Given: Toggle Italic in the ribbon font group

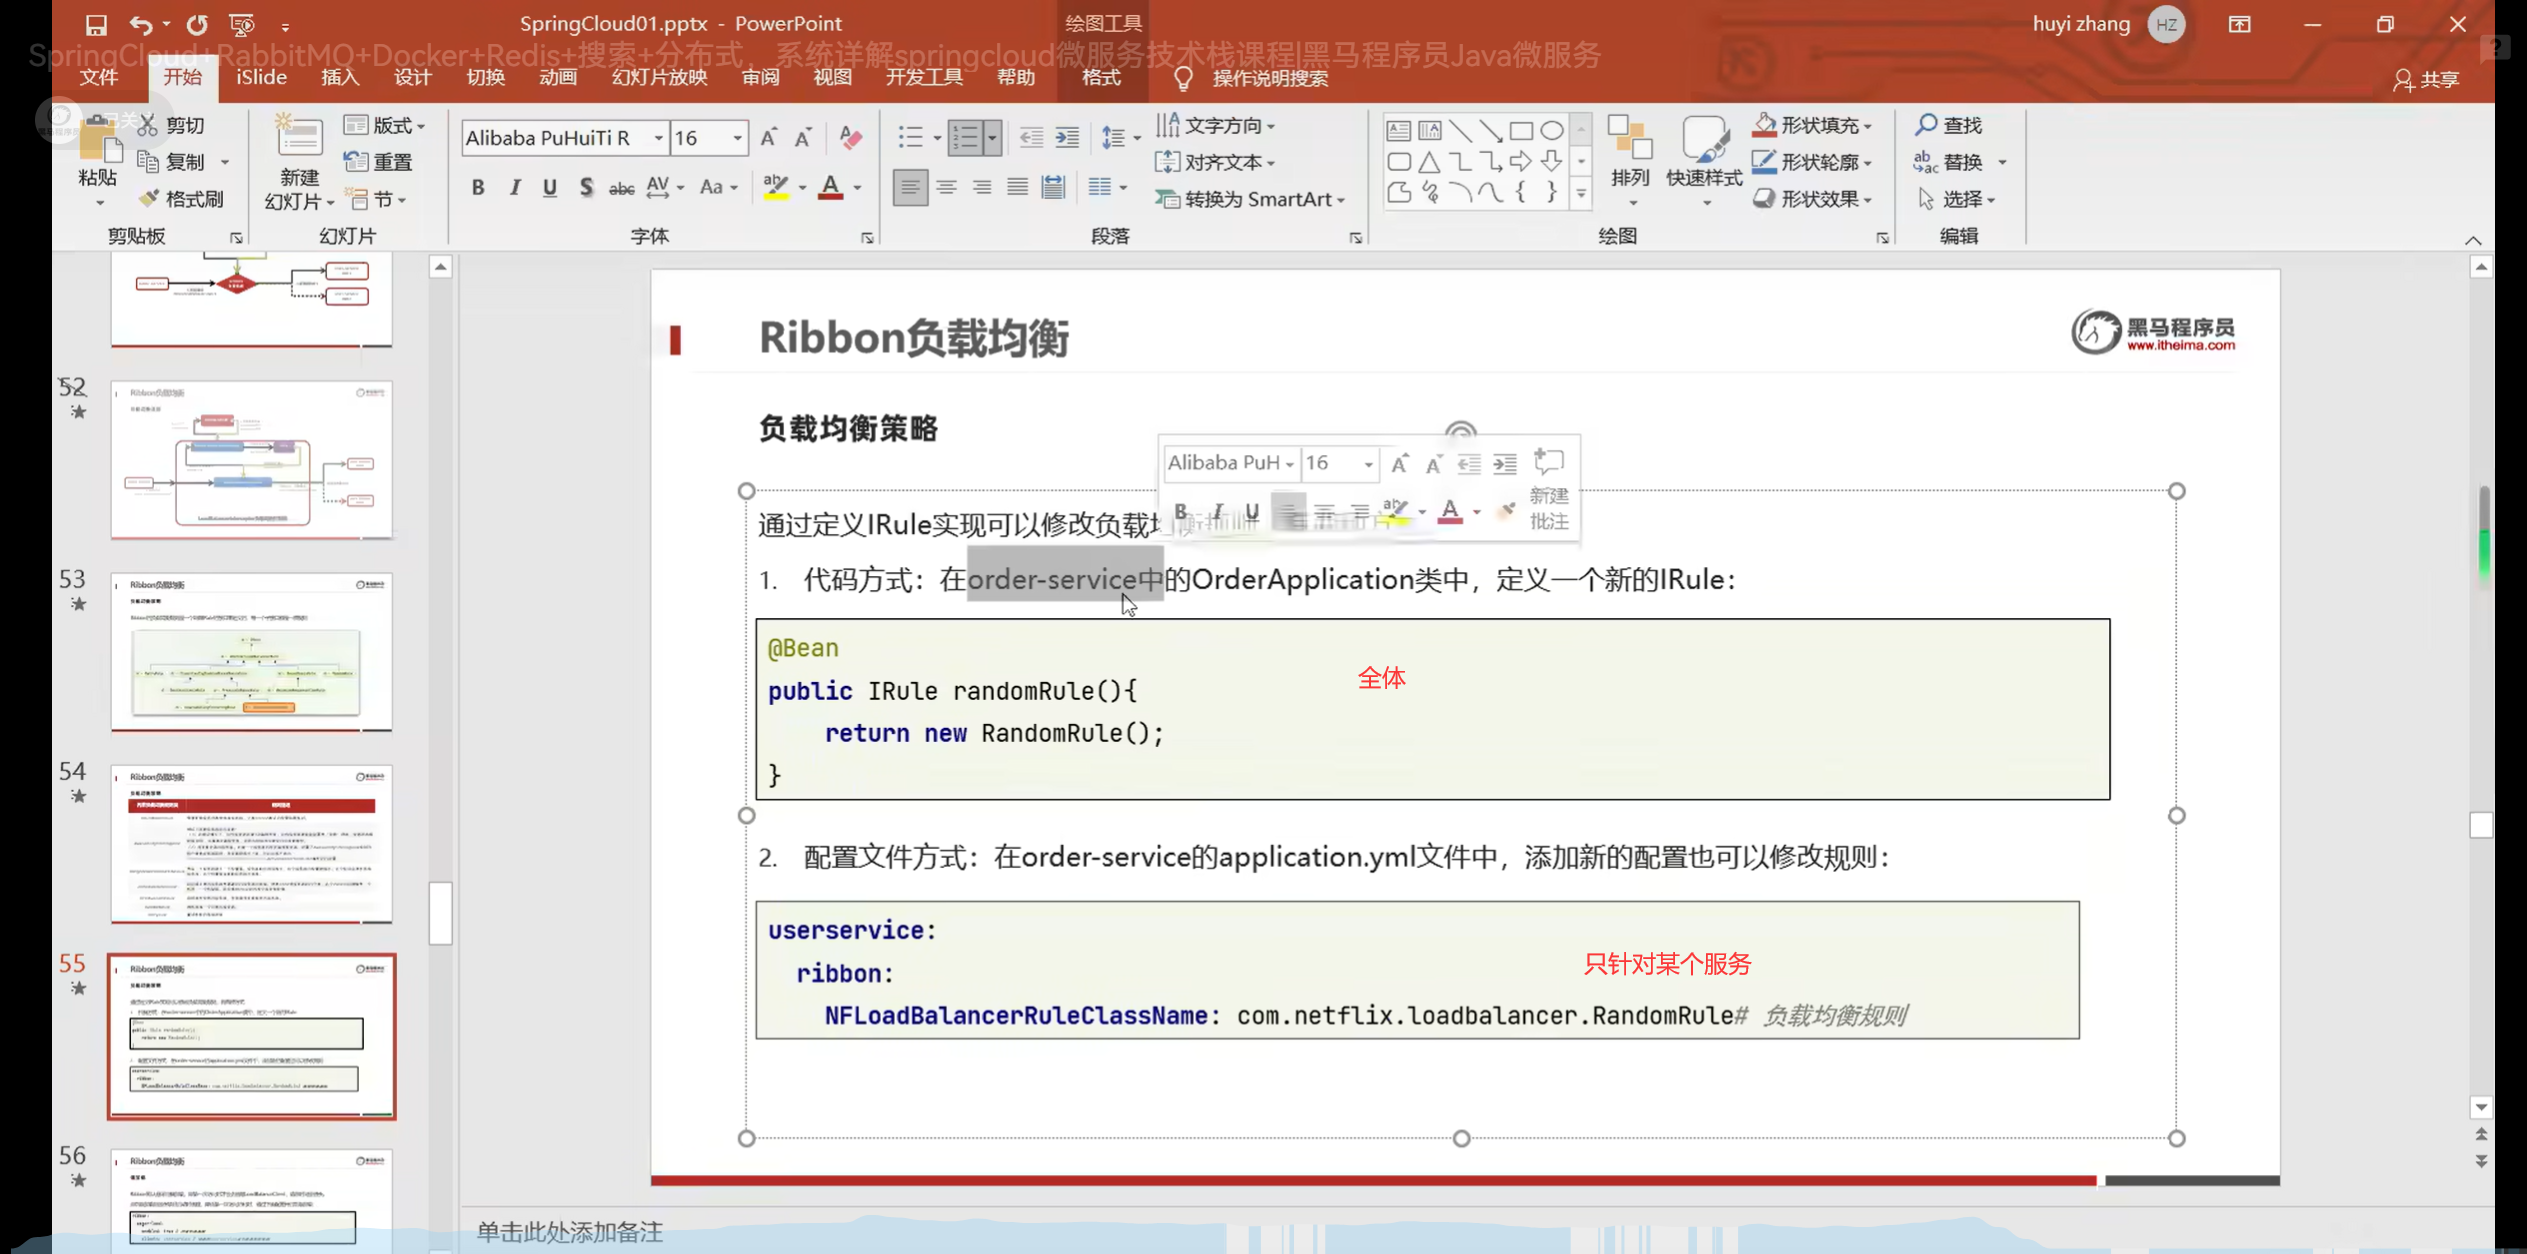Looking at the screenshot, I should click(514, 187).
